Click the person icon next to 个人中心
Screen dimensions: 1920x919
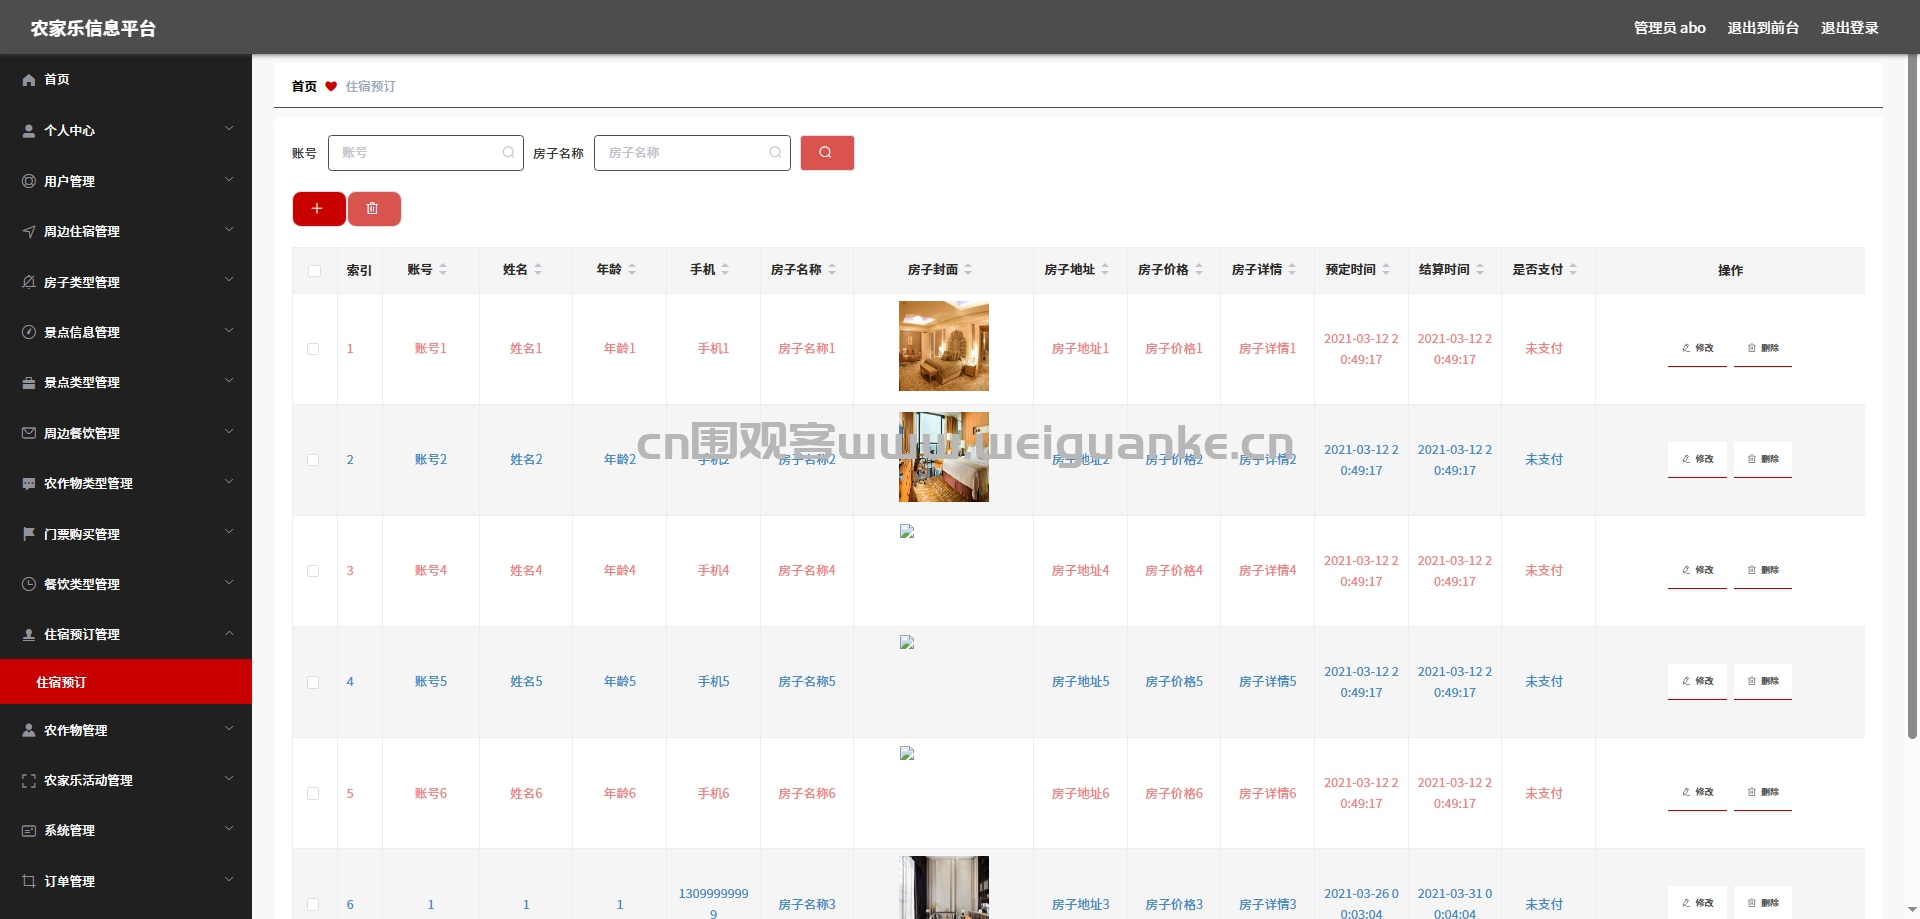tap(29, 130)
